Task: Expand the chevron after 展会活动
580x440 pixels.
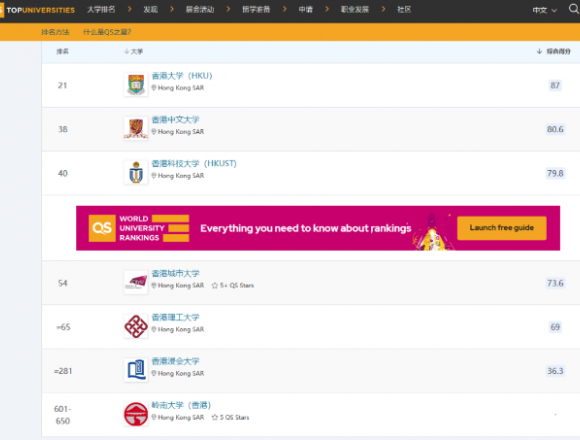Action: point(228,9)
